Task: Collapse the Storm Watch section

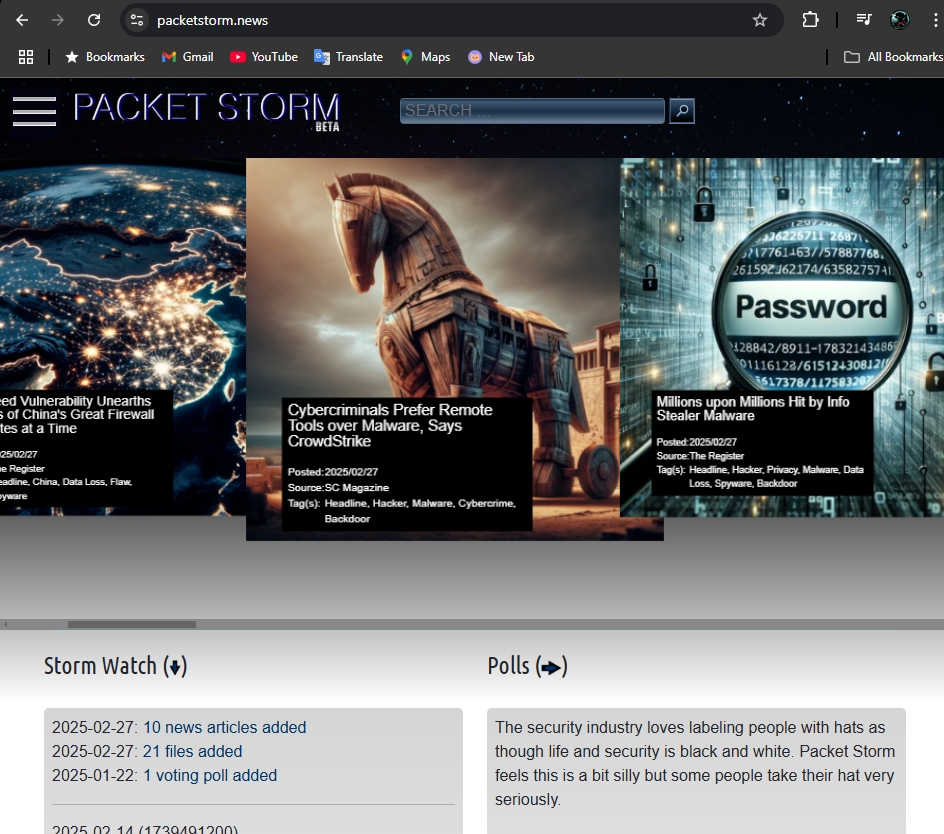Action: [x=176, y=666]
